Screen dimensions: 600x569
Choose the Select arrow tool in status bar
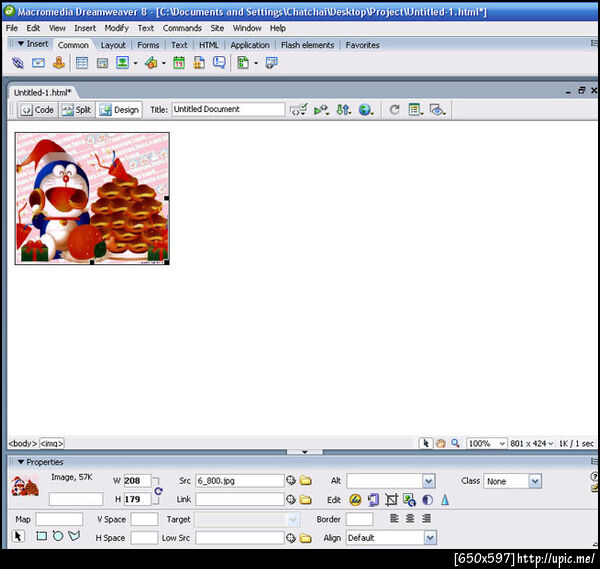426,443
